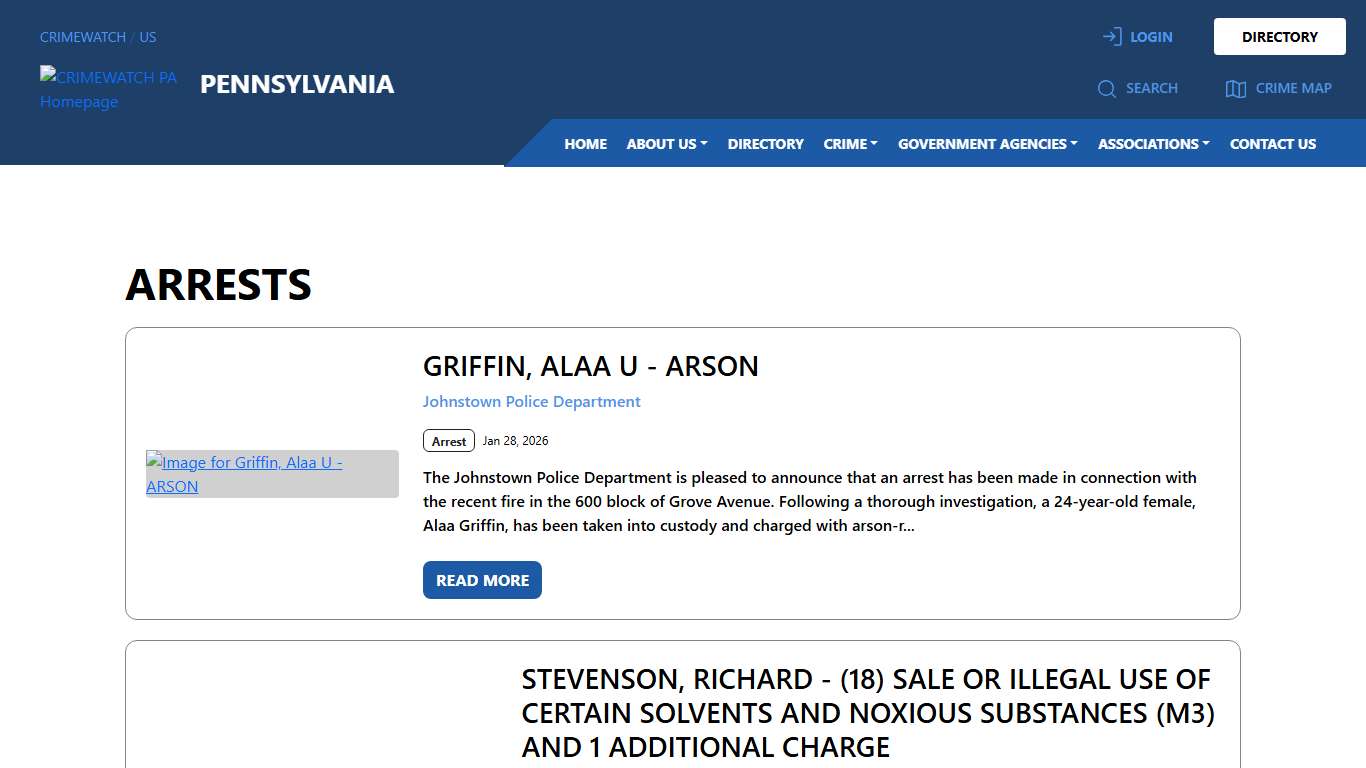Open Griffin, Alaa U - Arson headline
This screenshot has width=1366, height=768.
click(x=590, y=366)
